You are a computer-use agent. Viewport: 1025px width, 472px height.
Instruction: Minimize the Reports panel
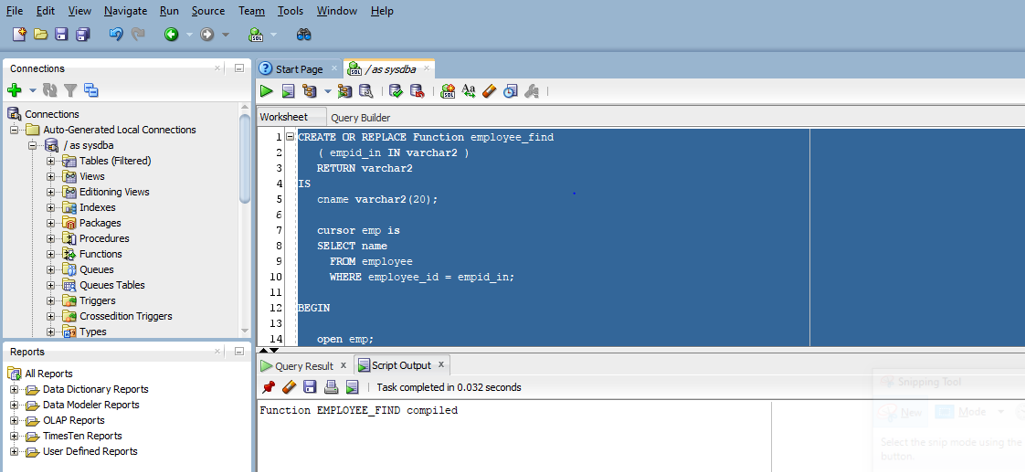tap(239, 351)
